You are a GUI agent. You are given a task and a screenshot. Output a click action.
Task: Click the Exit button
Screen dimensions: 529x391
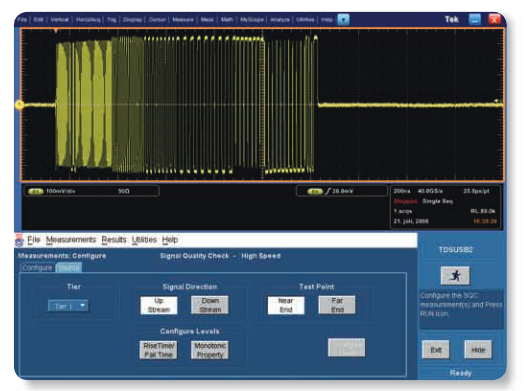coord(436,350)
